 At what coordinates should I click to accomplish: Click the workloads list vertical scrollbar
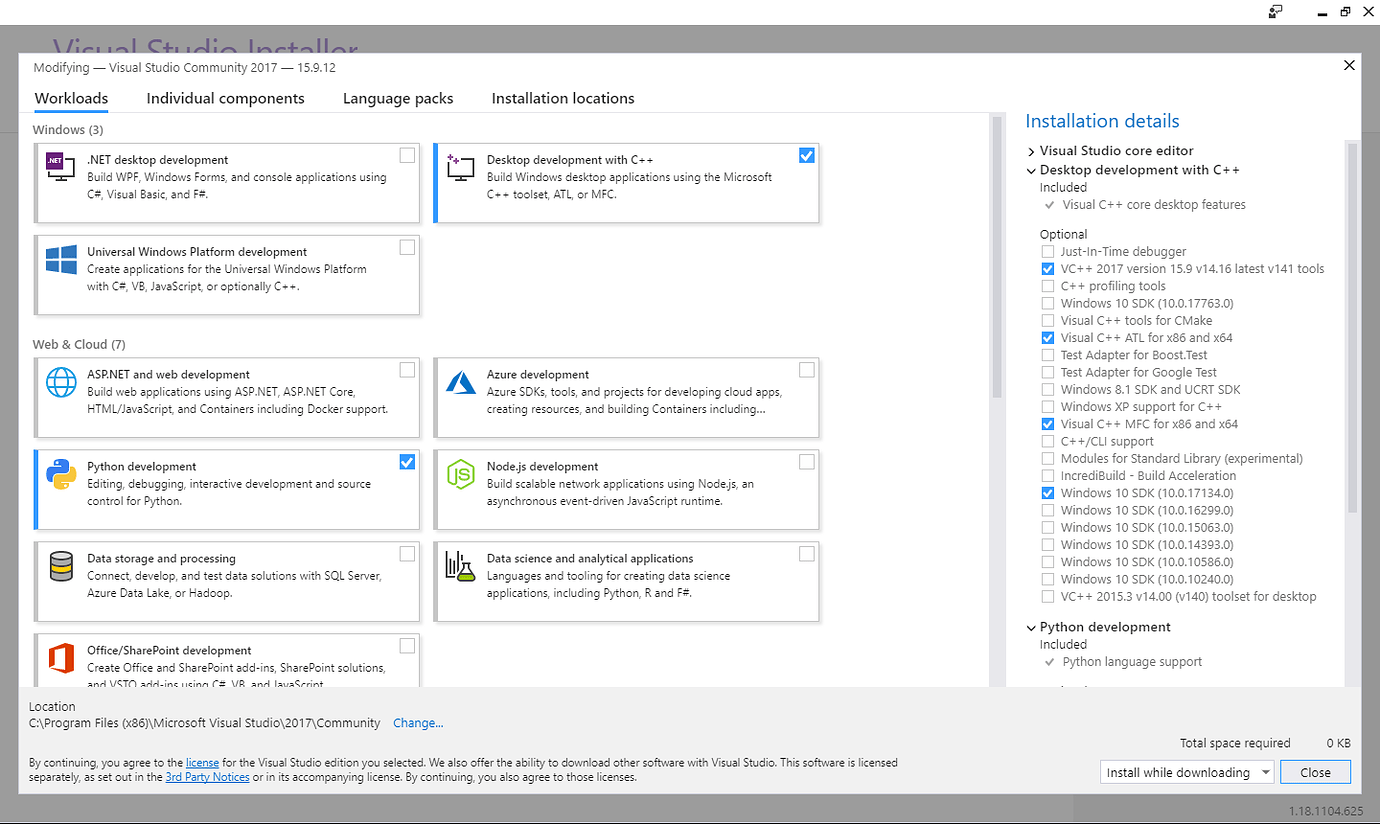click(x=996, y=260)
